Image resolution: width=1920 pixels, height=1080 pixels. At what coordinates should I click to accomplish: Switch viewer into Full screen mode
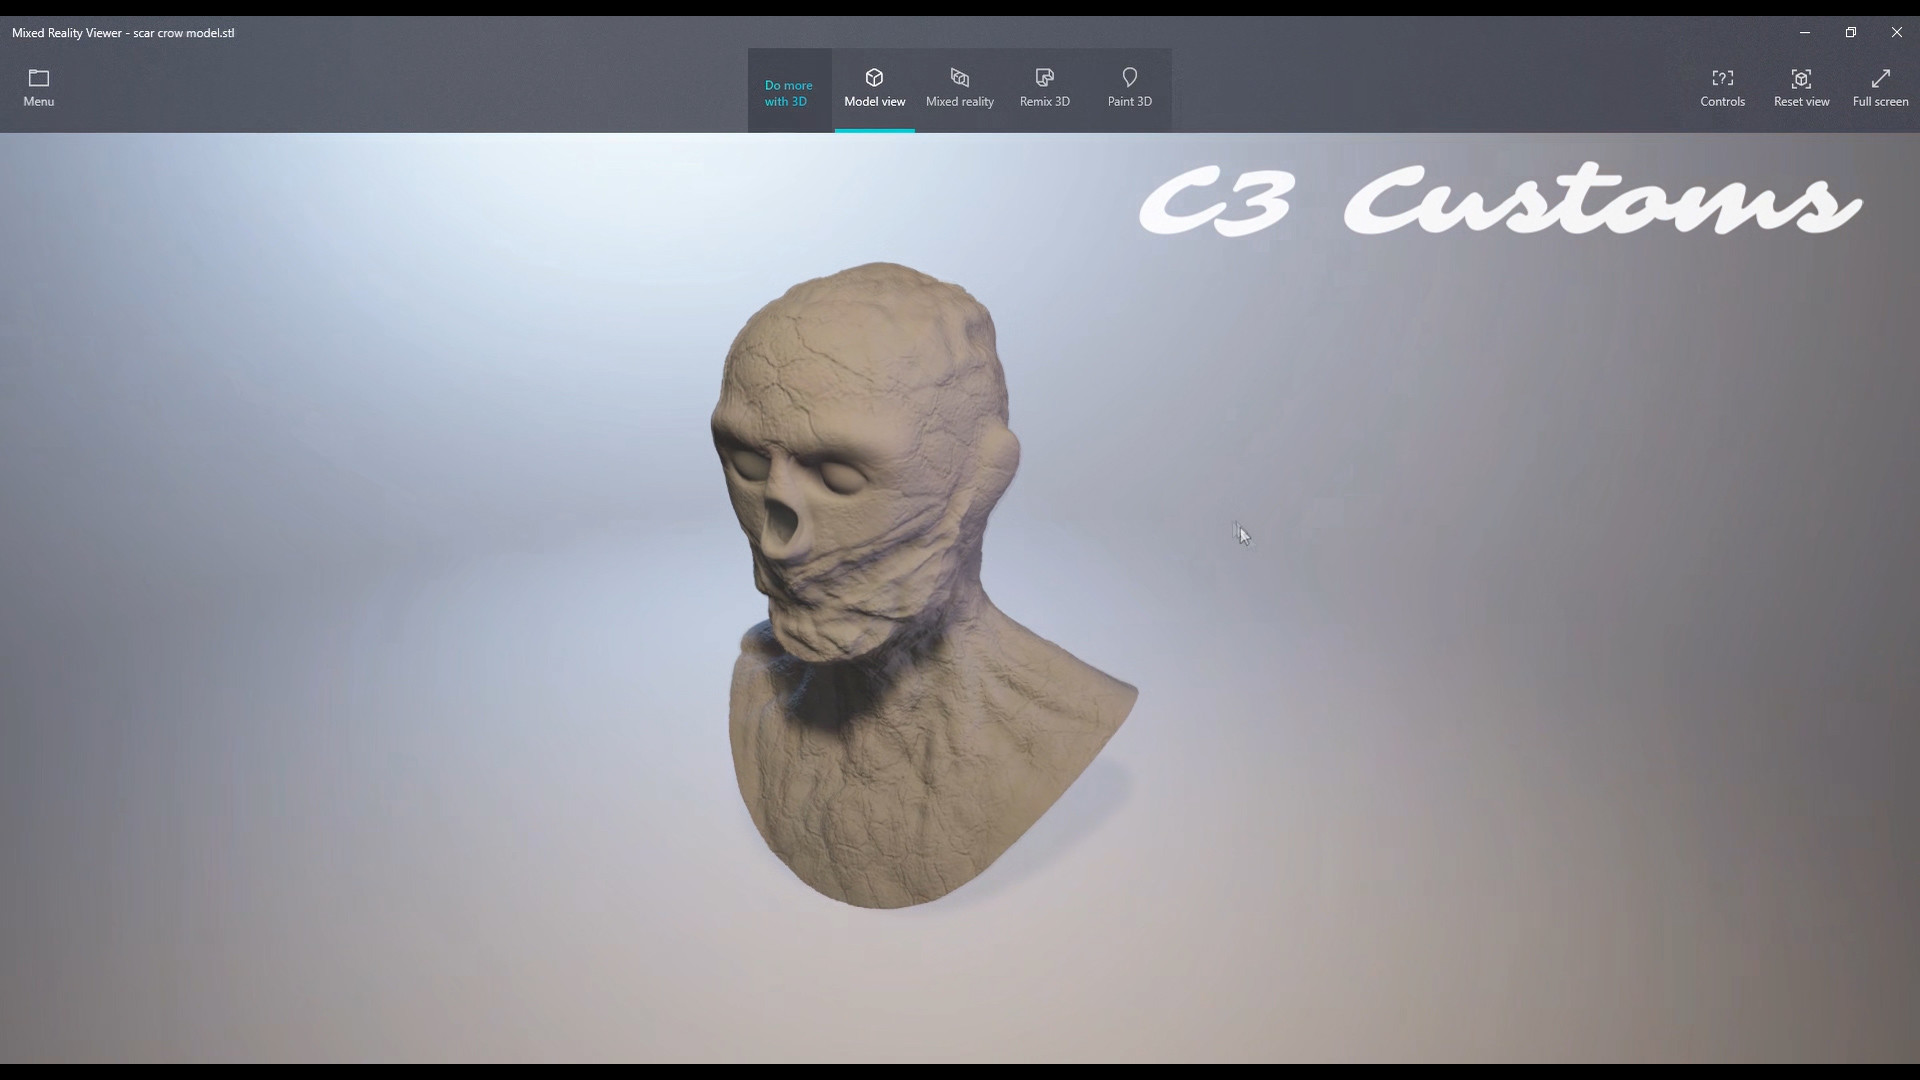click(x=1880, y=89)
